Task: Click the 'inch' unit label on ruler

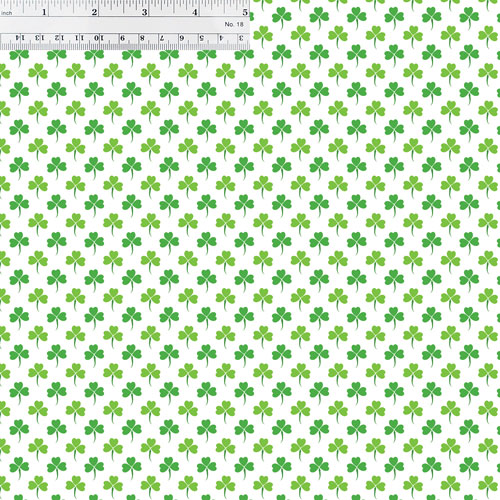Action: coord(7,13)
